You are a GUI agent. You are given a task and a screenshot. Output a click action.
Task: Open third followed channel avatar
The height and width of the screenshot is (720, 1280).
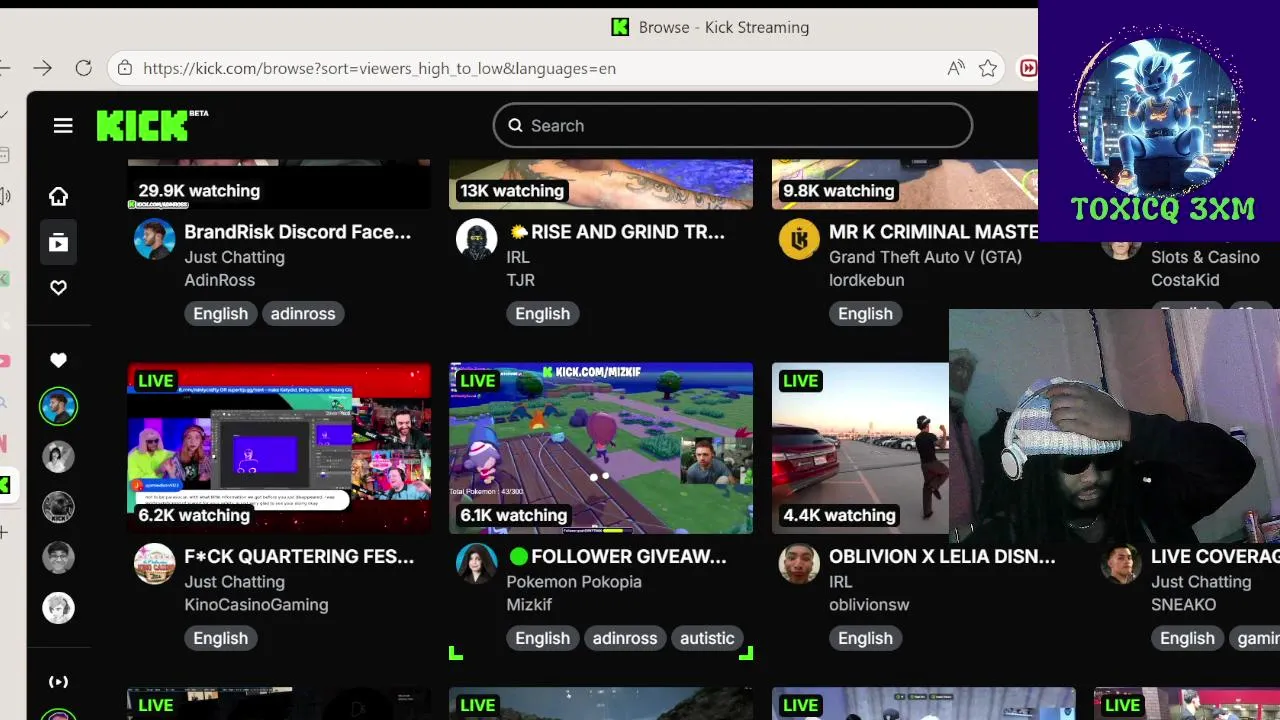point(58,507)
